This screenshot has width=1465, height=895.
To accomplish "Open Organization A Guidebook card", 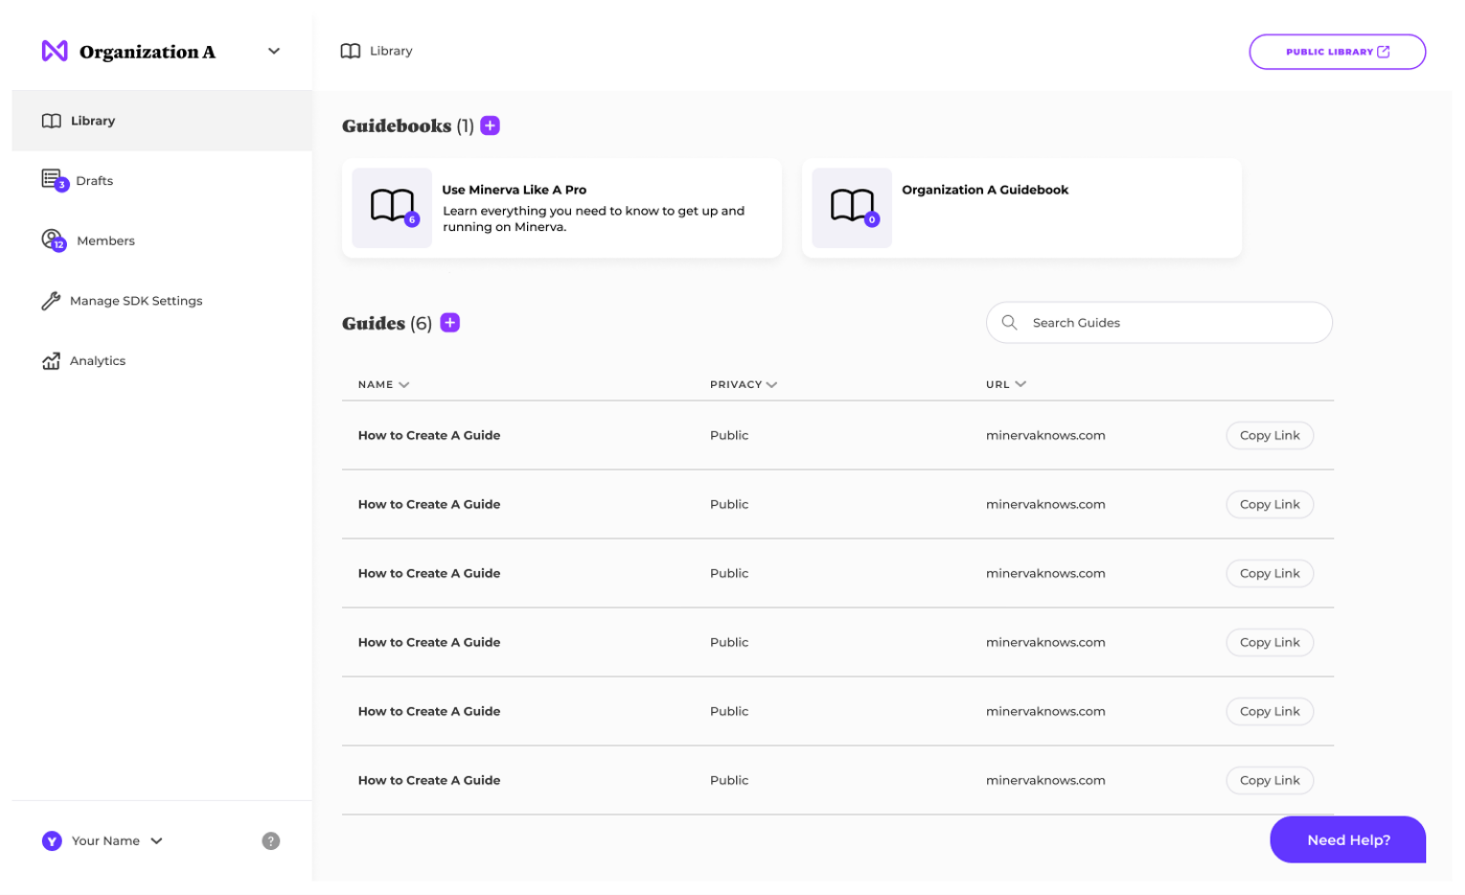I will pyautogui.click(x=1022, y=208).
